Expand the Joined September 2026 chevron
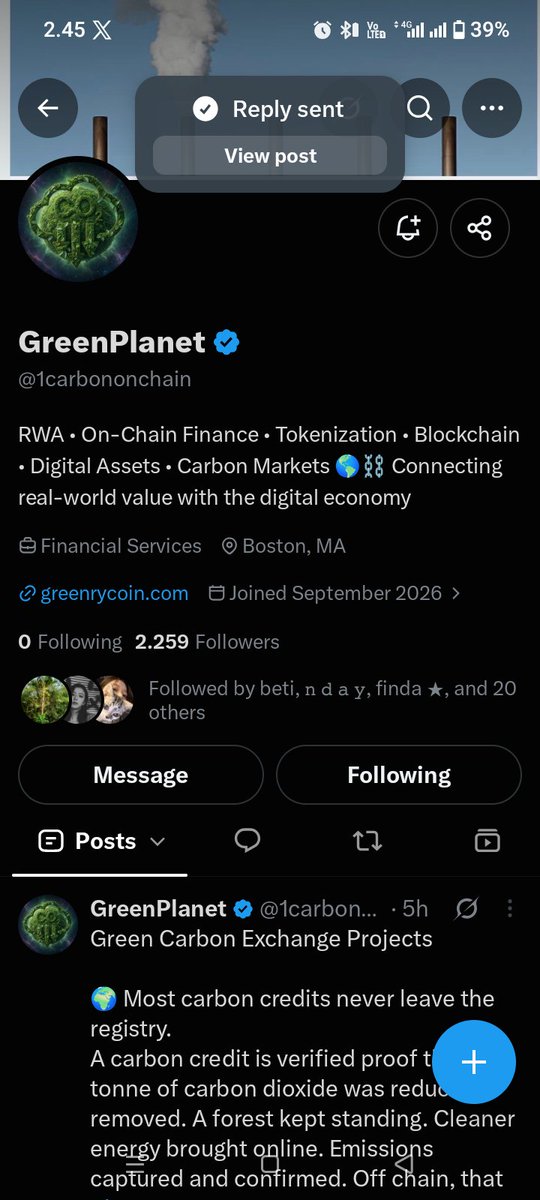This screenshot has height=1200, width=540. click(x=456, y=593)
